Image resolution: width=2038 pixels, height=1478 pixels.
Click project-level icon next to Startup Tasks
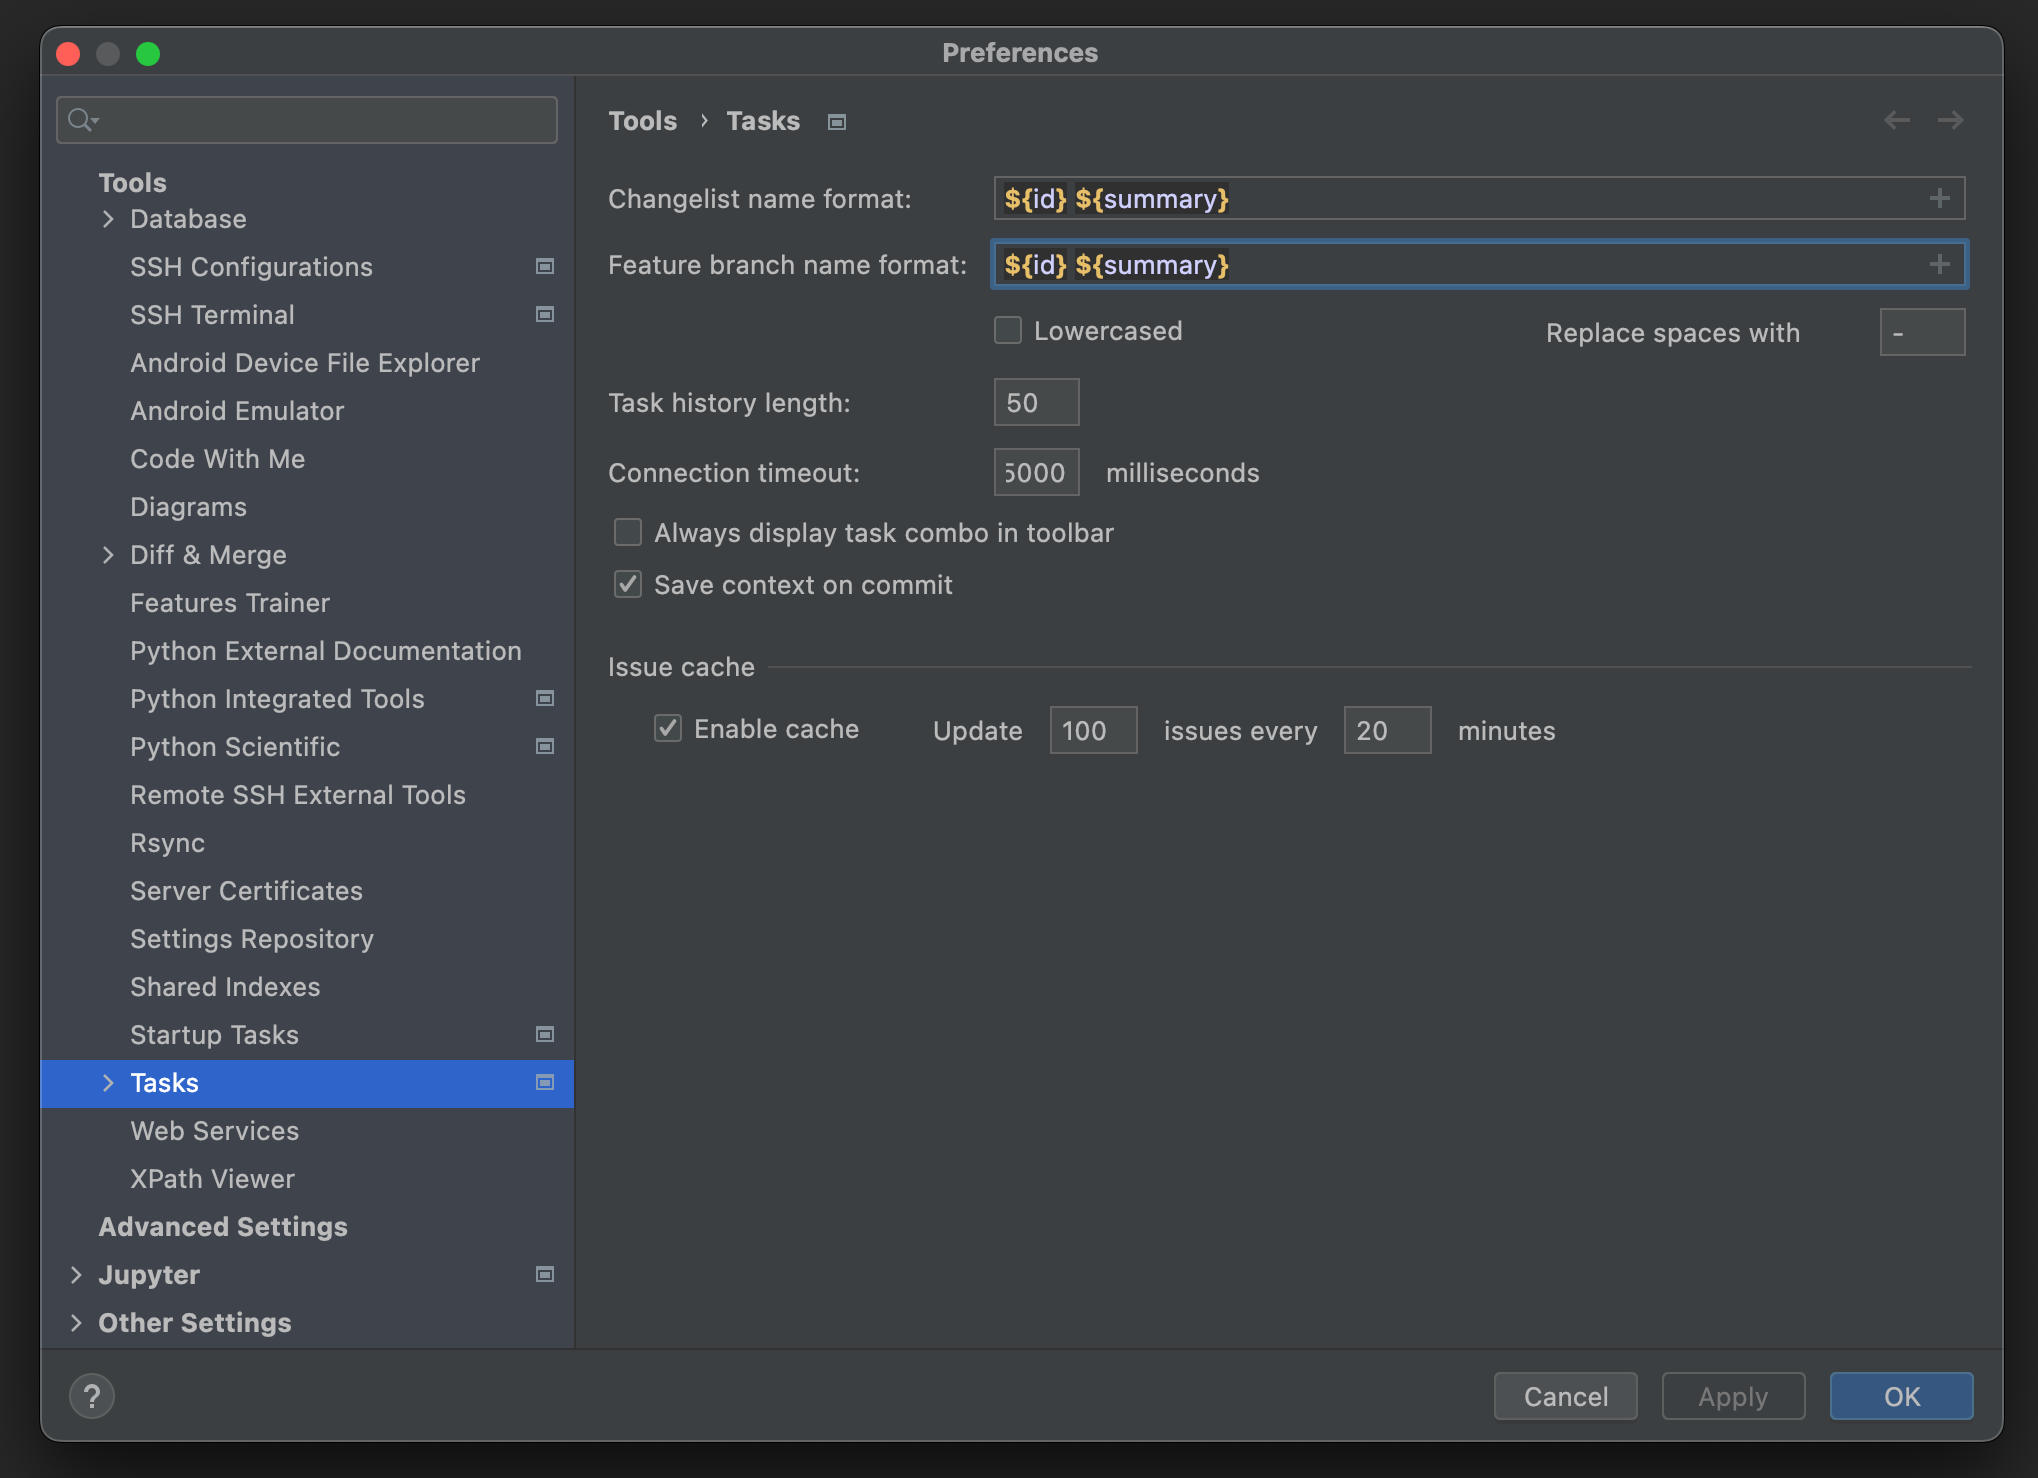tap(545, 1034)
